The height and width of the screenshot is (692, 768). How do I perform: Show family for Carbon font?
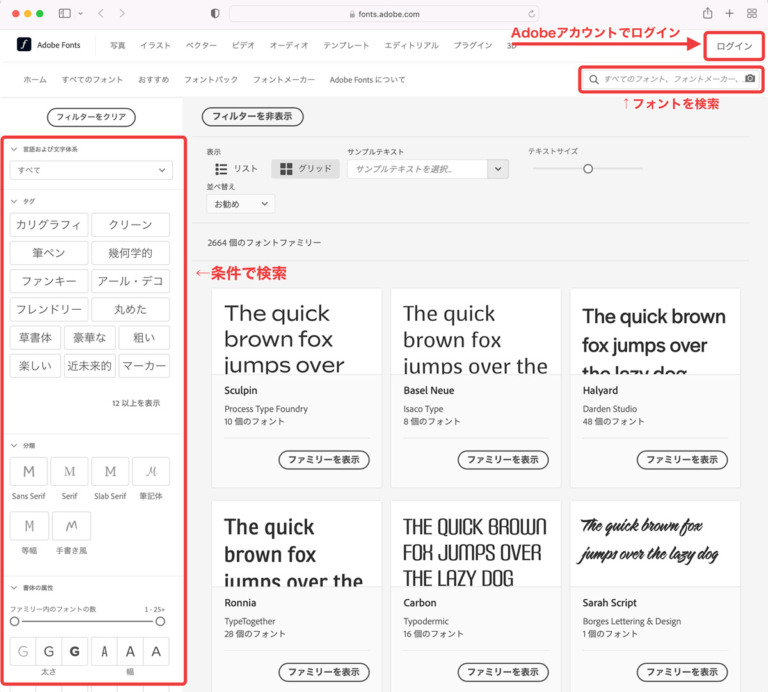(x=503, y=672)
